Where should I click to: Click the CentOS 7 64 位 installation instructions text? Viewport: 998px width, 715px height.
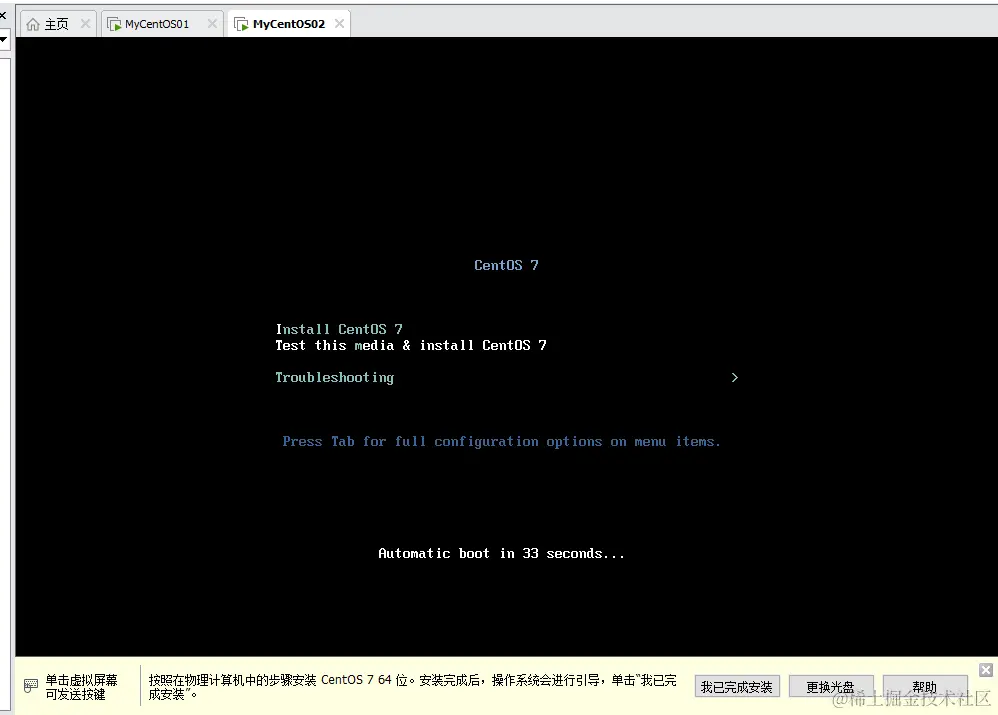coord(412,687)
